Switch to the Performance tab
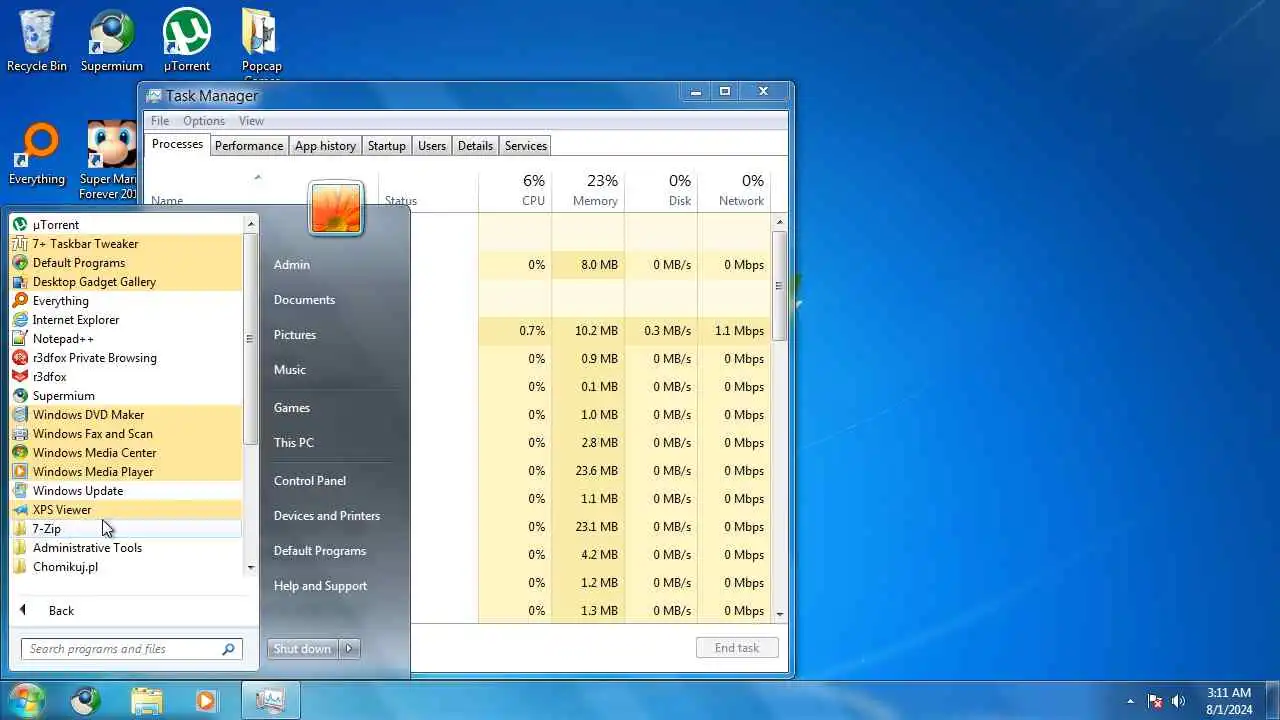Image resolution: width=1280 pixels, height=720 pixels. (249, 146)
